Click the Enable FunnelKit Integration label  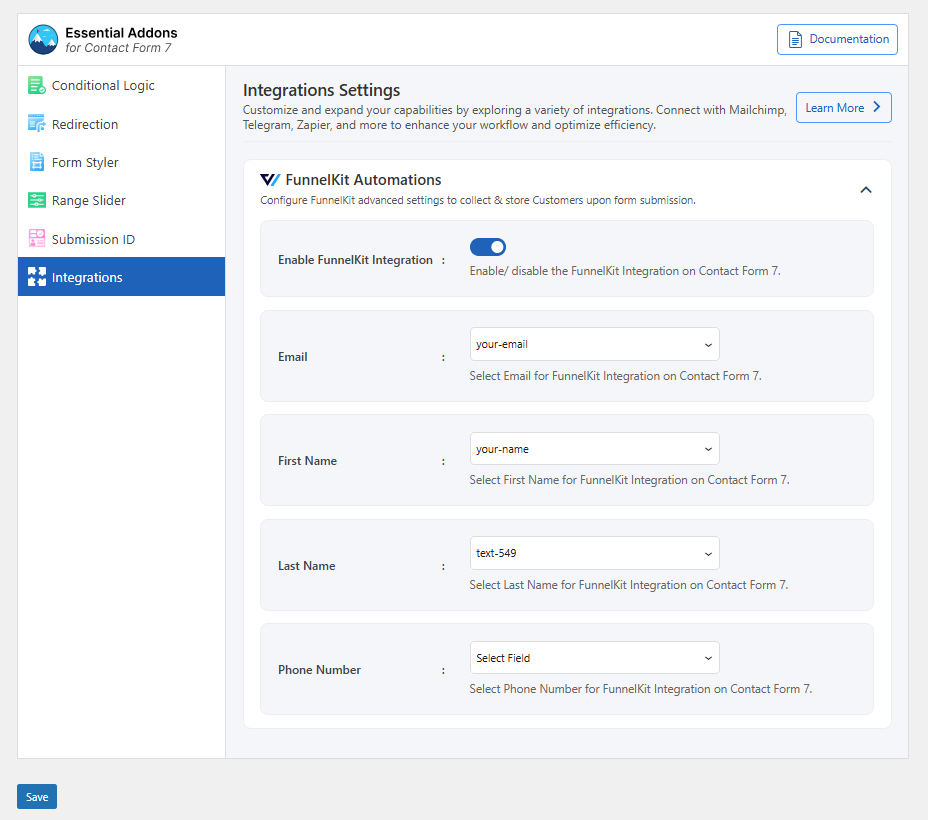[355, 260]
